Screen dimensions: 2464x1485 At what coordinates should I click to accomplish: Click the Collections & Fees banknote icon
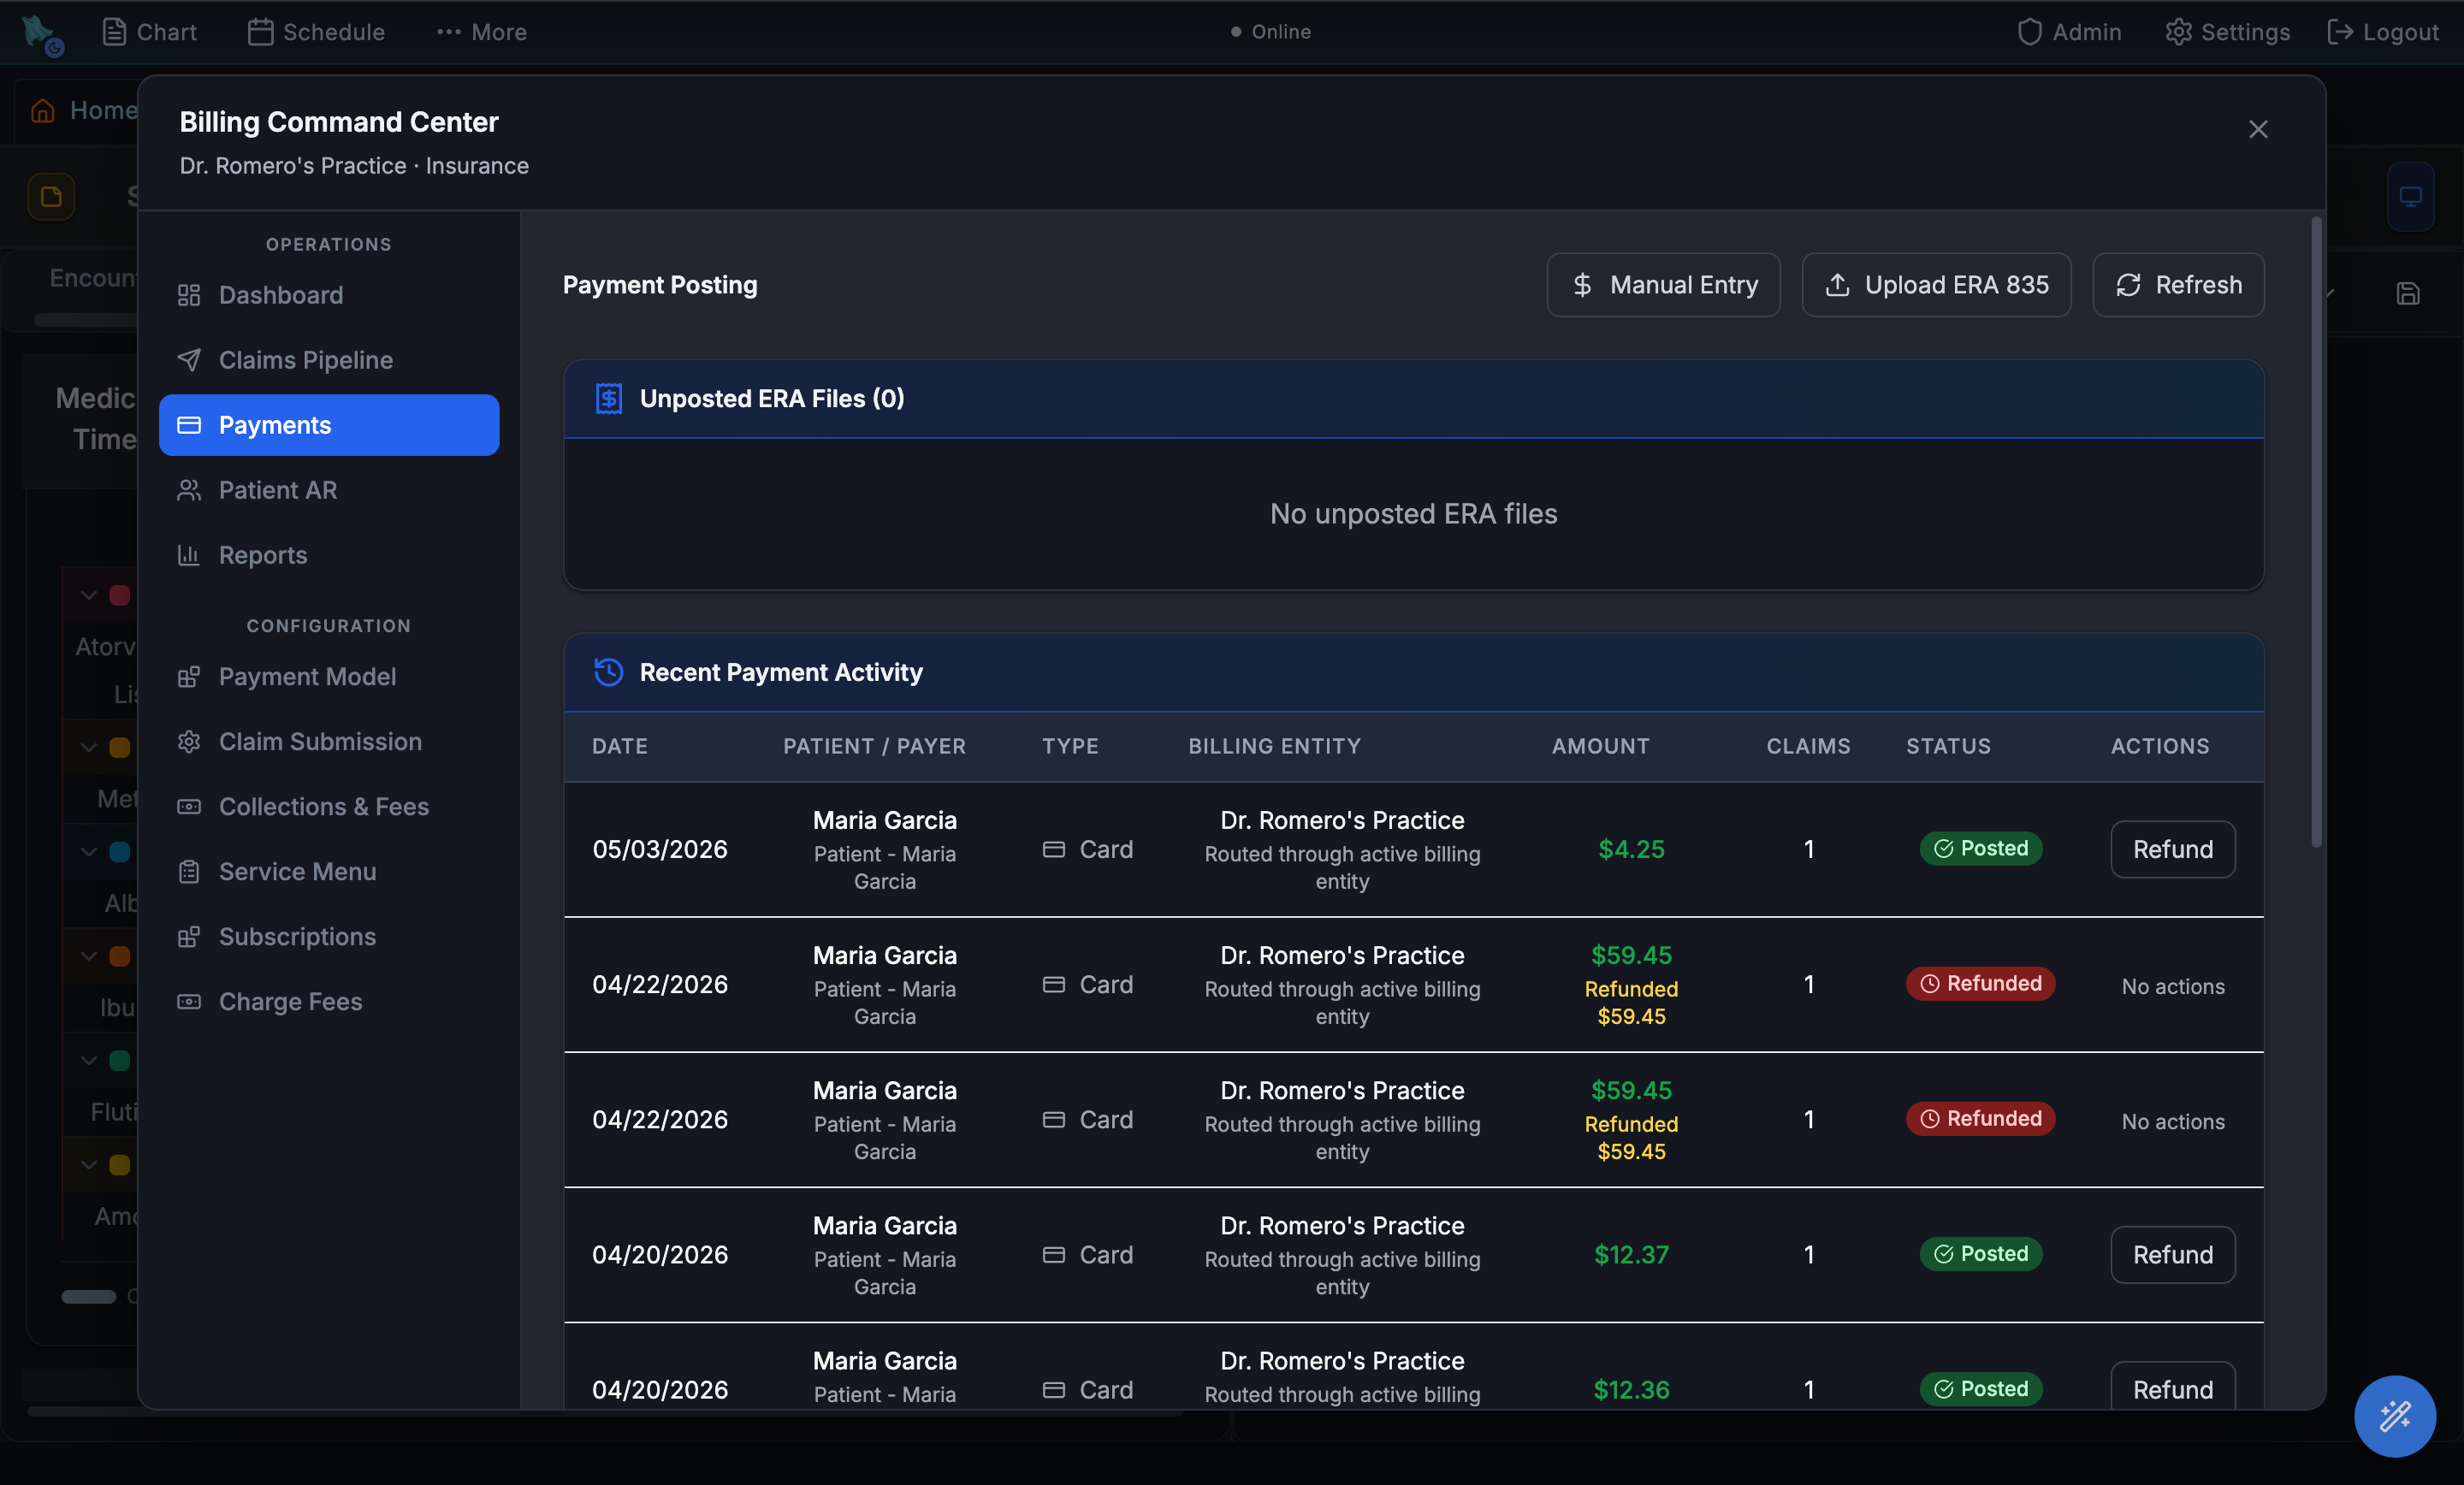[x=189, y=807]
